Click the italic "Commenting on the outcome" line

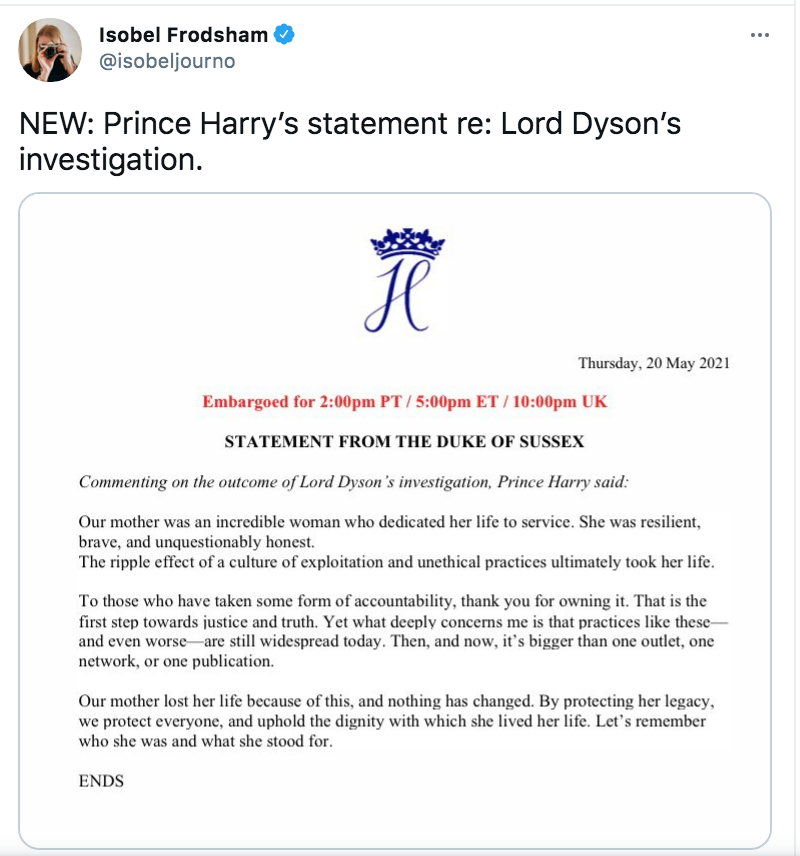[x=353, y=481]
